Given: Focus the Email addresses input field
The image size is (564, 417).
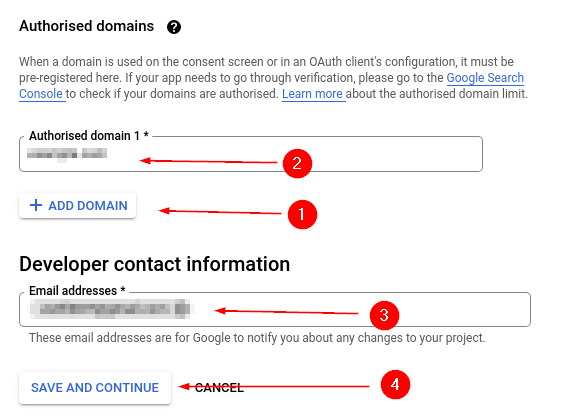Looking at the screenshot, I should click(x=275, y=309).
